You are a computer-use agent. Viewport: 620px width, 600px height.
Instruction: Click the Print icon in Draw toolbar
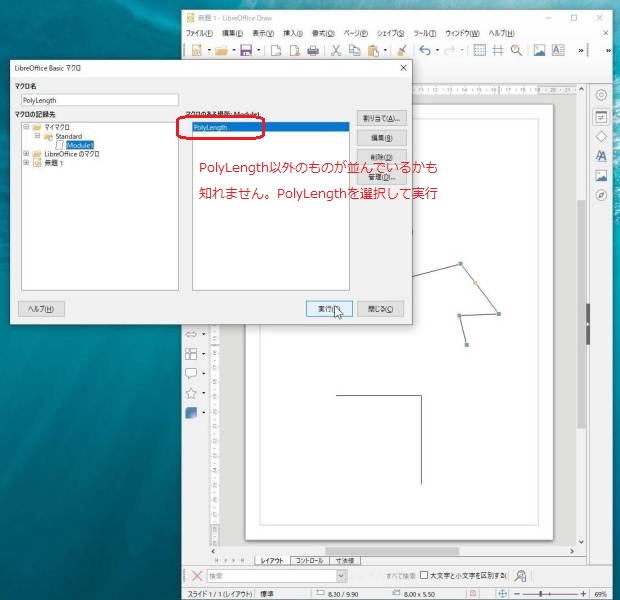(x=313, y=50)
